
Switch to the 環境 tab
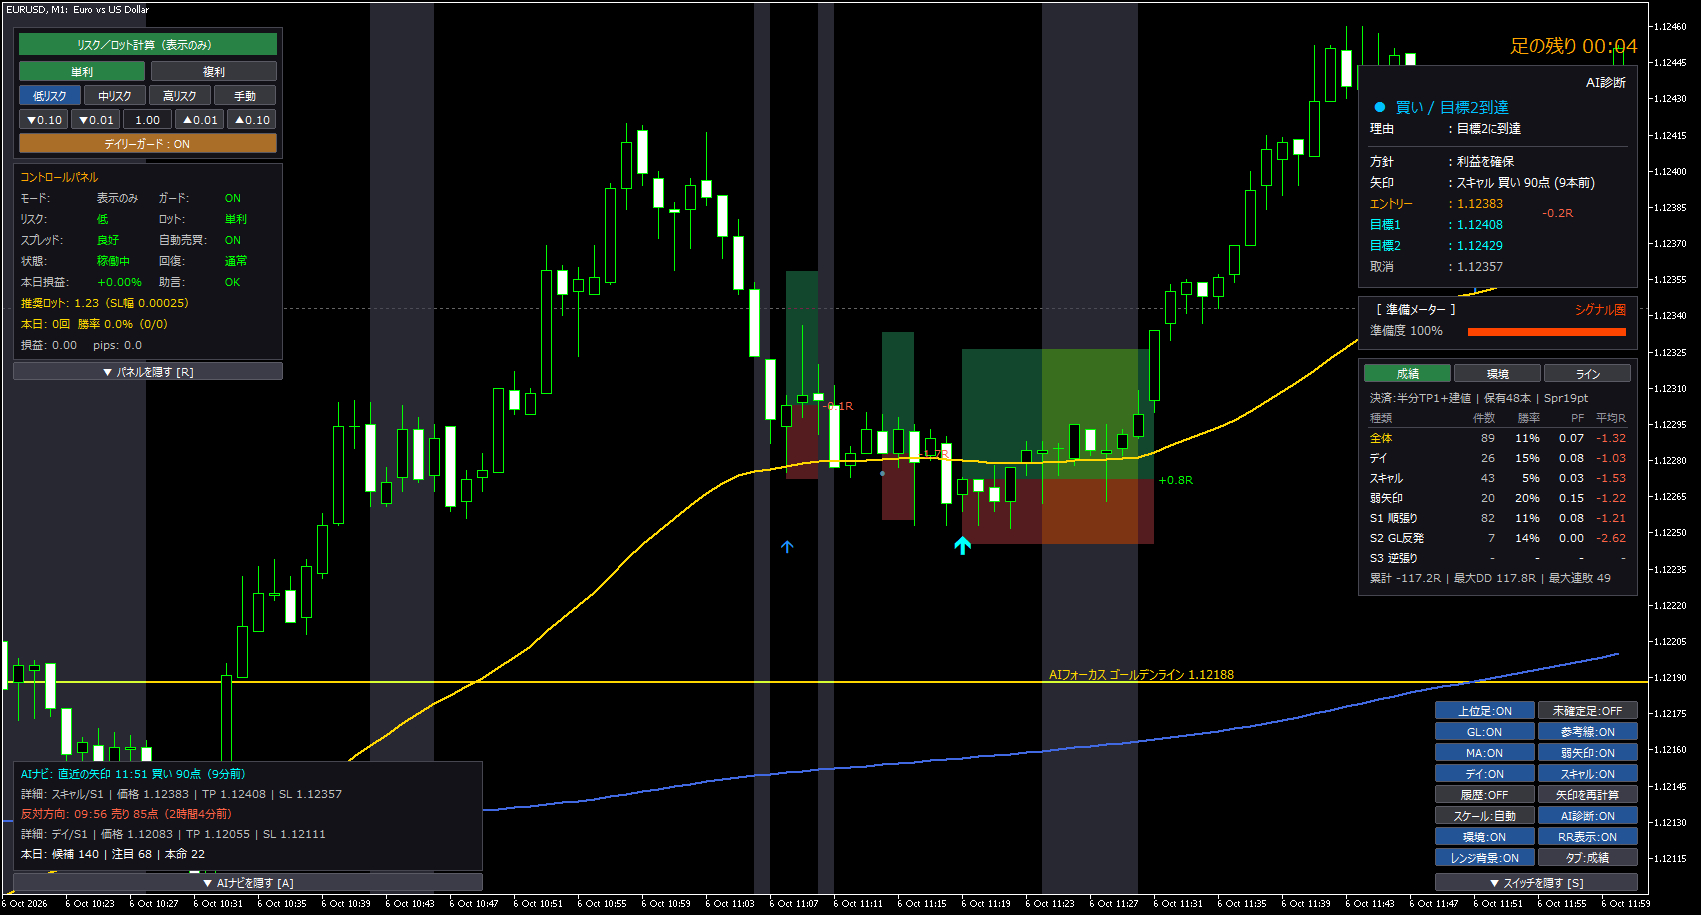[x=1497, y=374]
